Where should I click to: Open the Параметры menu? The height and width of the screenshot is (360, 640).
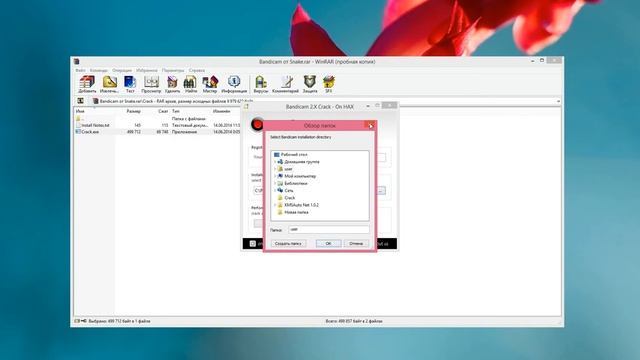click(173, 70)
